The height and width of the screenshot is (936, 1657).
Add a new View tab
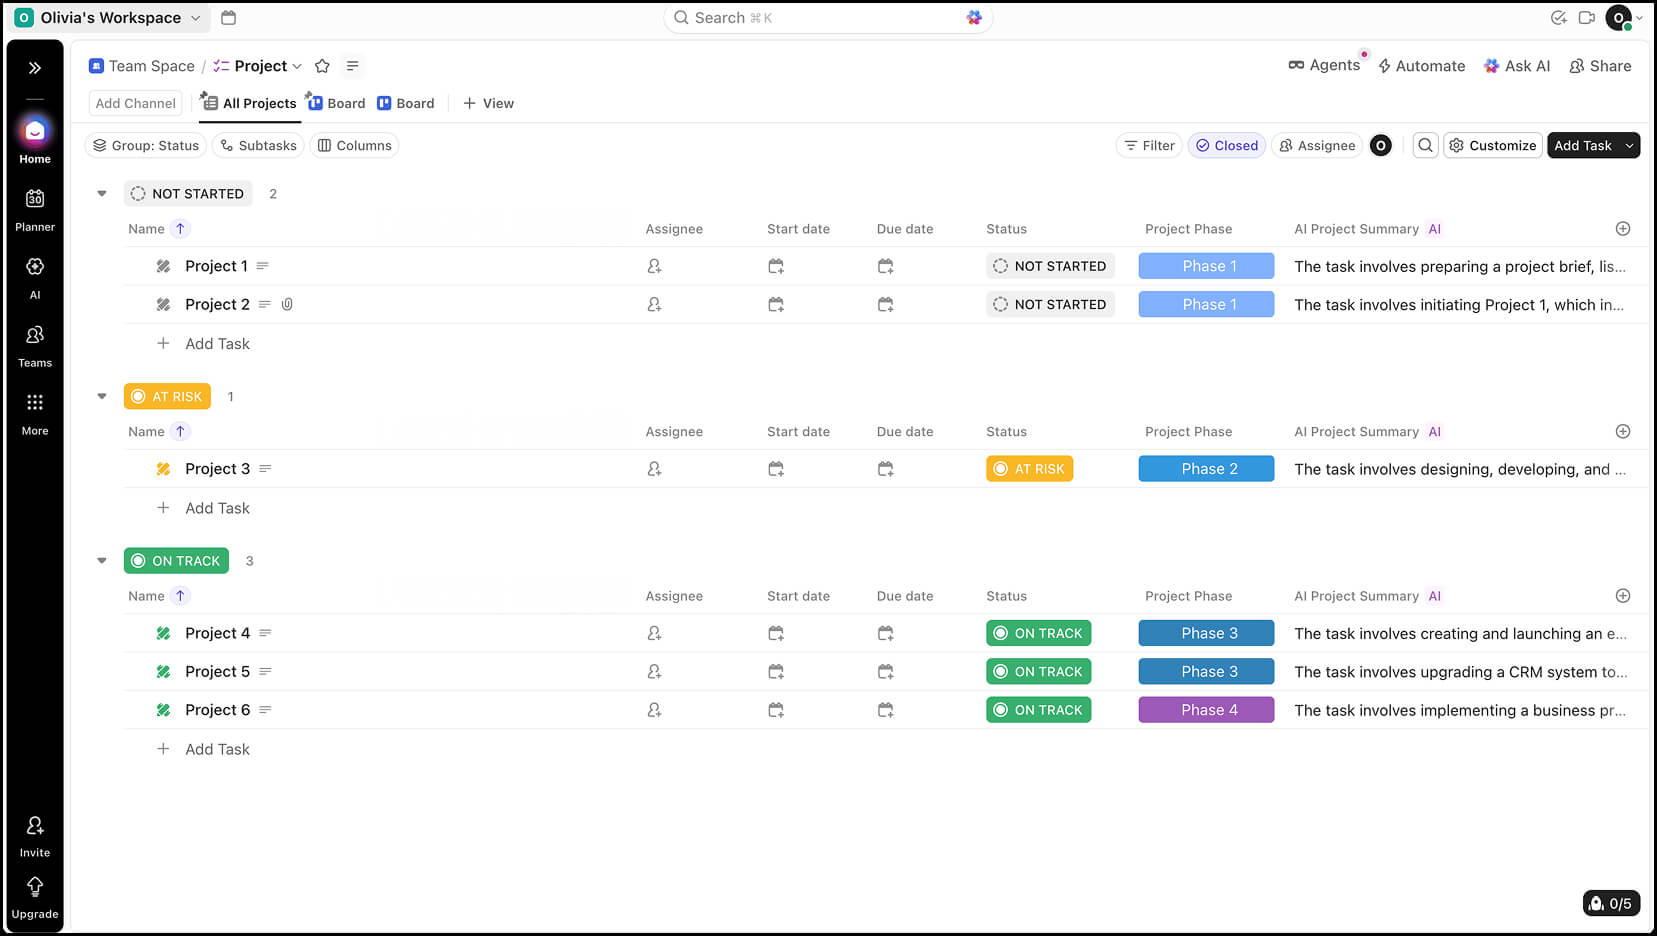point(488,104)
